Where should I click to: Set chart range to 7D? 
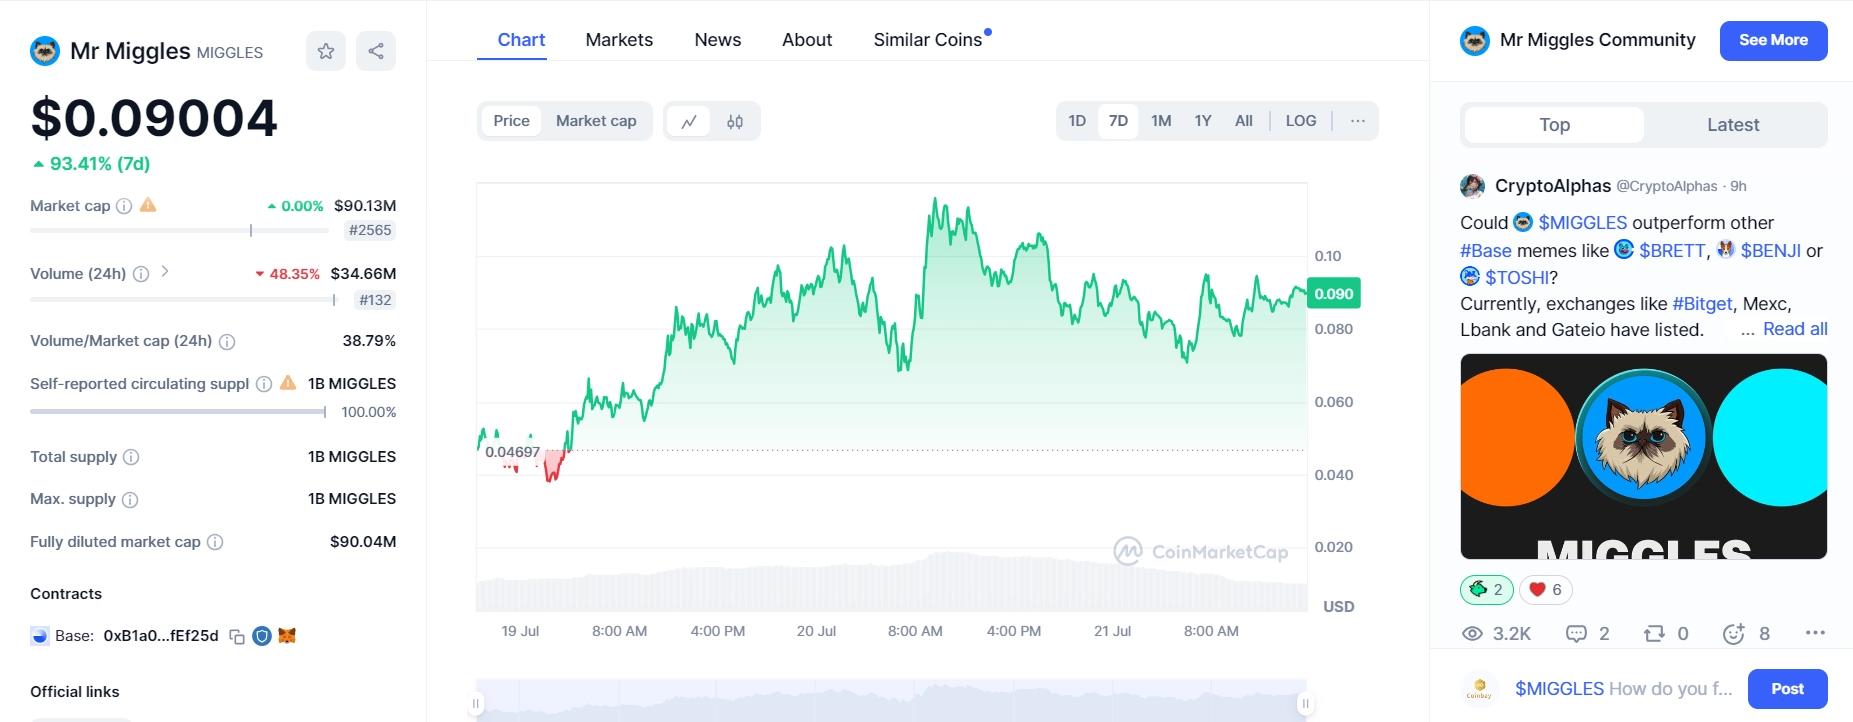[1118, 121]
